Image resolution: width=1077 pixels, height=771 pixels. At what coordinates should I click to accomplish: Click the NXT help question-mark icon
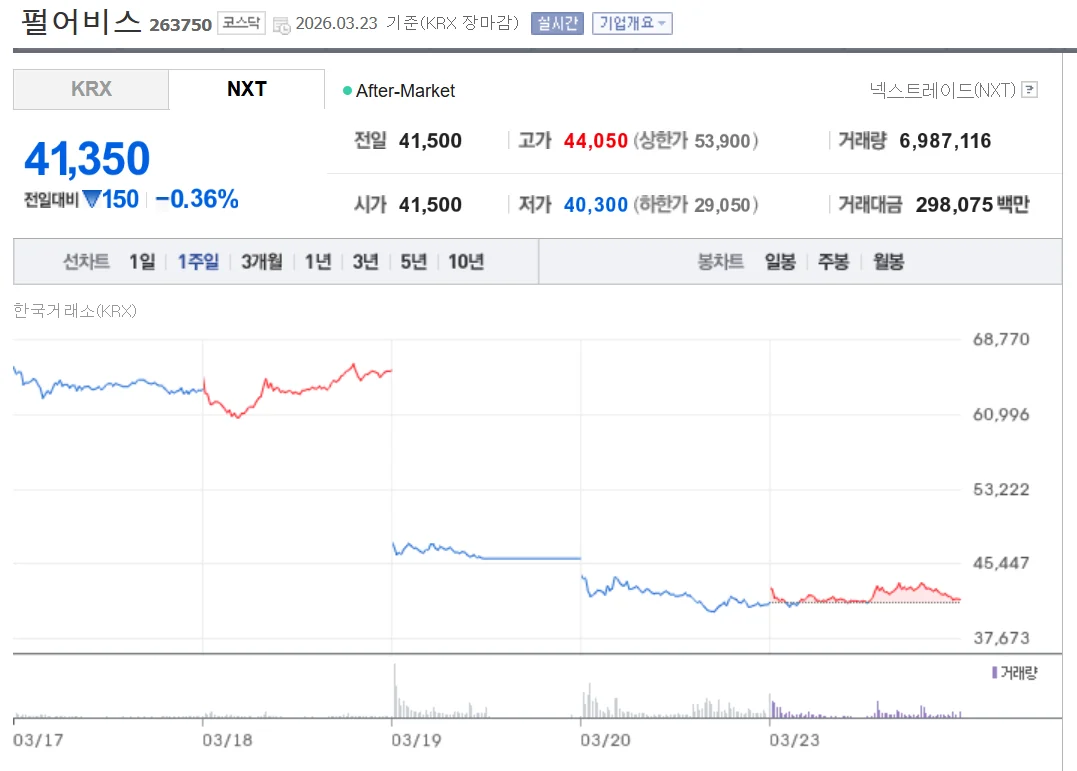pyautogui.click(x=1029, y=89)
